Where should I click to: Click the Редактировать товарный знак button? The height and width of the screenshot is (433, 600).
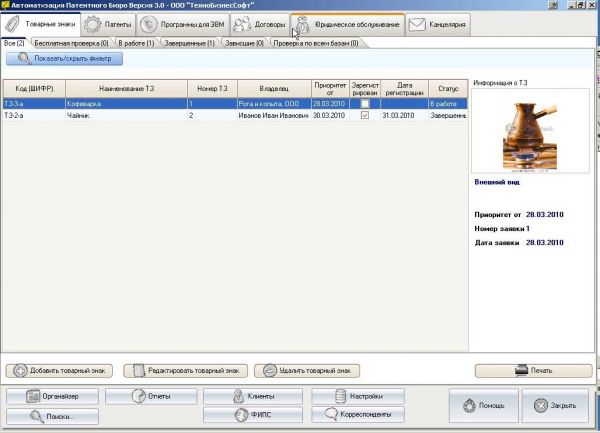pyautogui.click(x=186, y=371)
